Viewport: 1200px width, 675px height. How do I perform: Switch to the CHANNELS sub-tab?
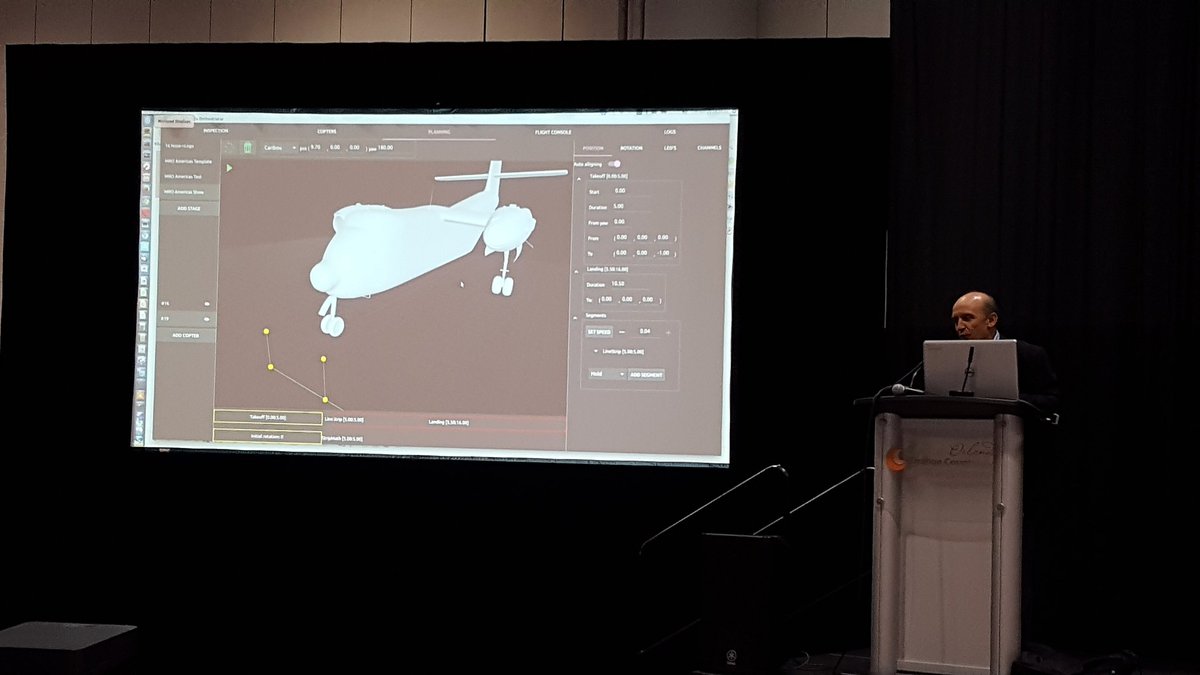click(x=709, y=148)
